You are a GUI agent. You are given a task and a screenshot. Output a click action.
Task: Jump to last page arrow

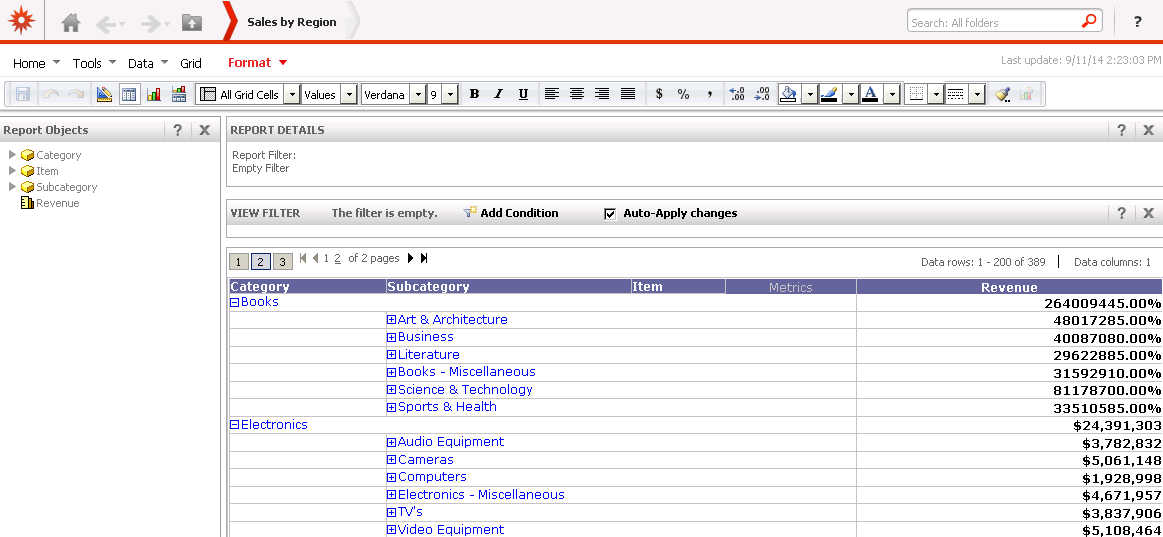424,258
